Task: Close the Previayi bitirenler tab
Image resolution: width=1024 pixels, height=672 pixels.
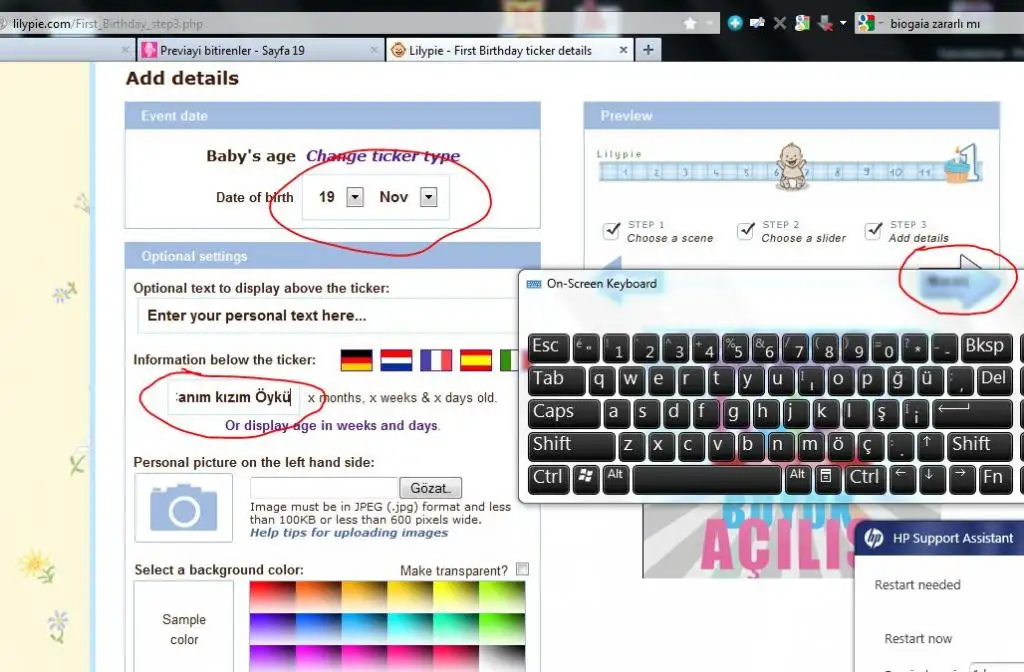Action: [374, 50]
